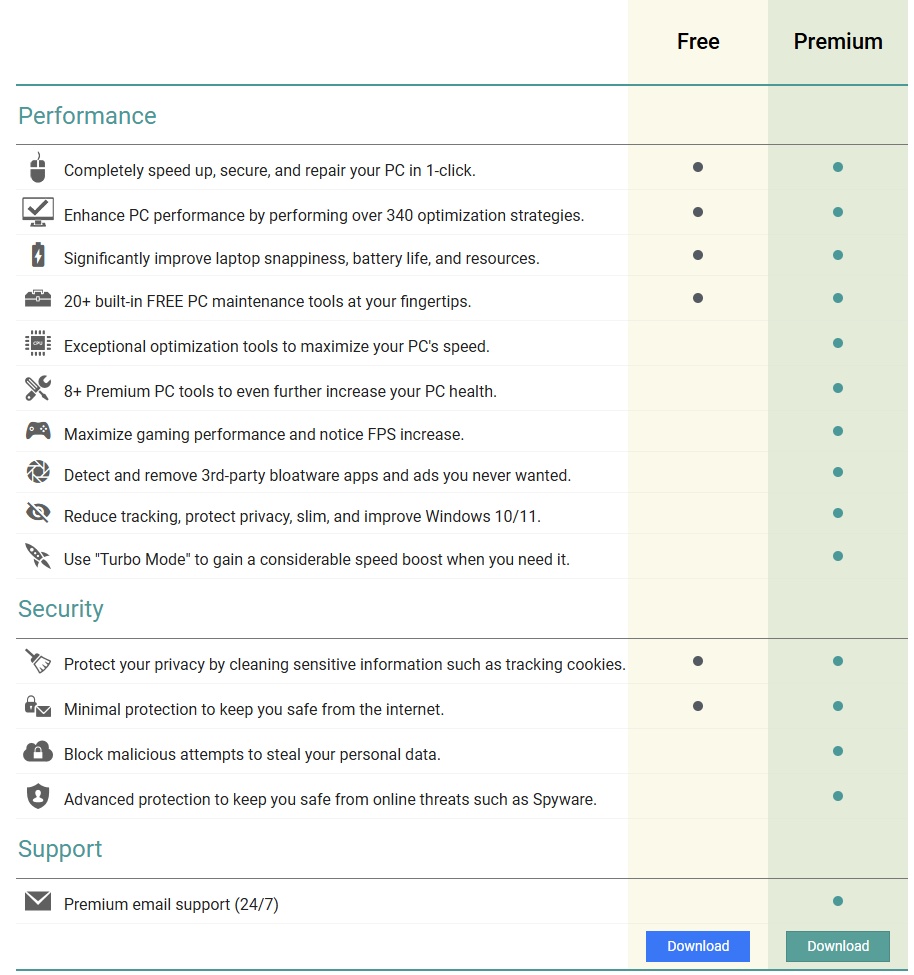Click the Security section heading
Viewport: 914px width, 975px height.
61,609
